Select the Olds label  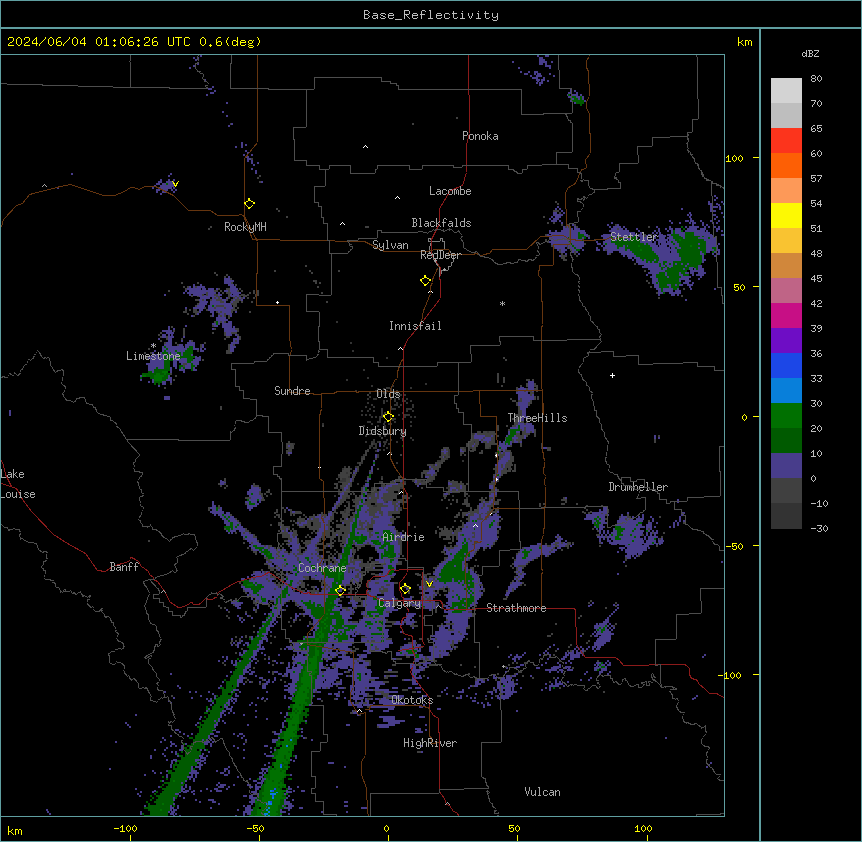(x=388, y=394)
